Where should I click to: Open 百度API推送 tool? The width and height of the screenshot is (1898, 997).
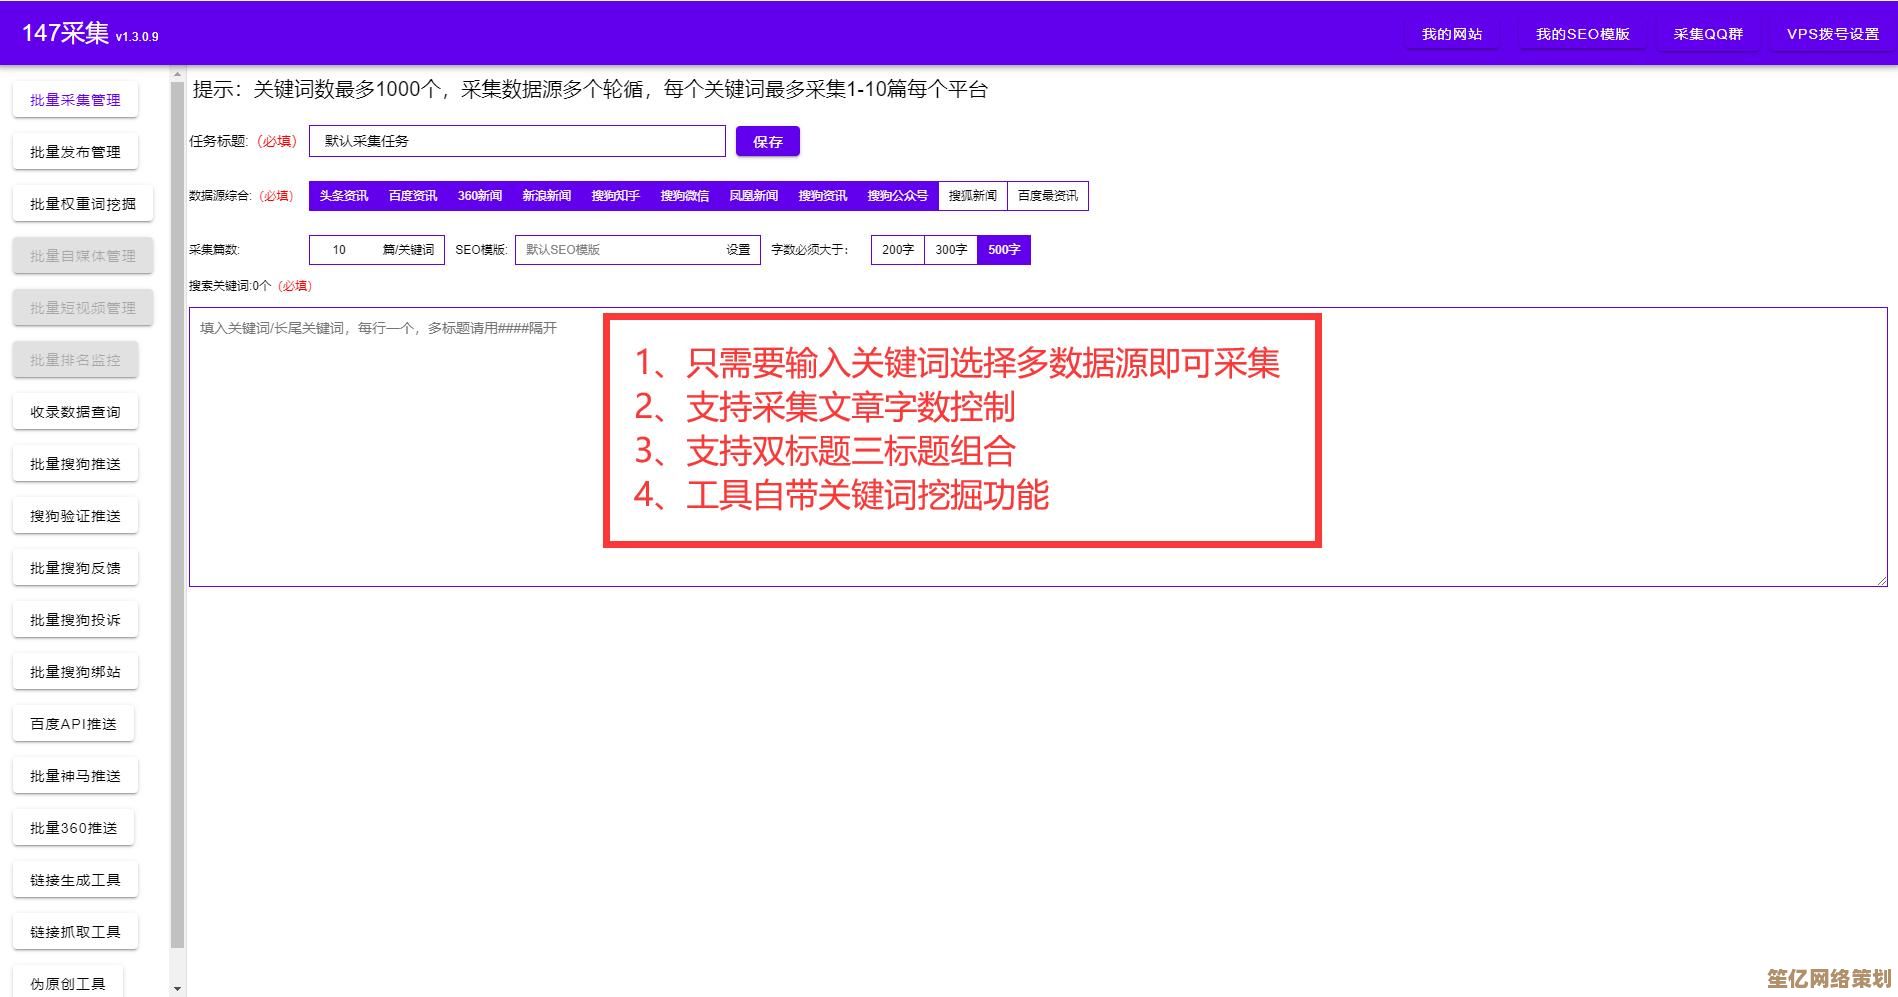73,723
